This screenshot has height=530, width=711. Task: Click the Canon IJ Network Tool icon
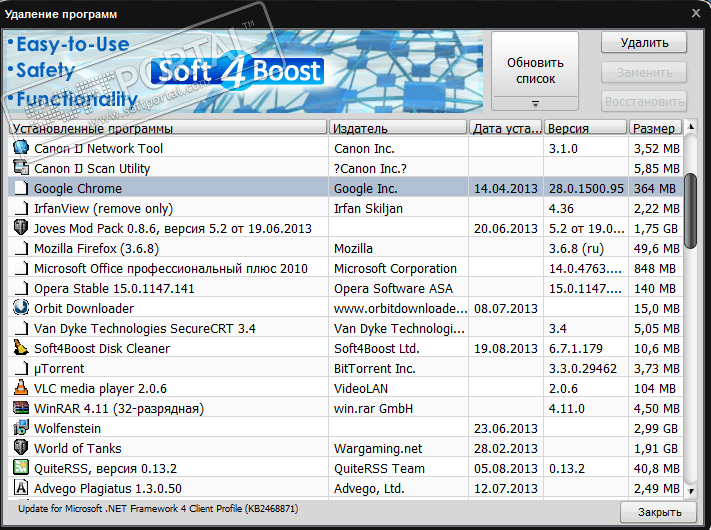[21, 148]
